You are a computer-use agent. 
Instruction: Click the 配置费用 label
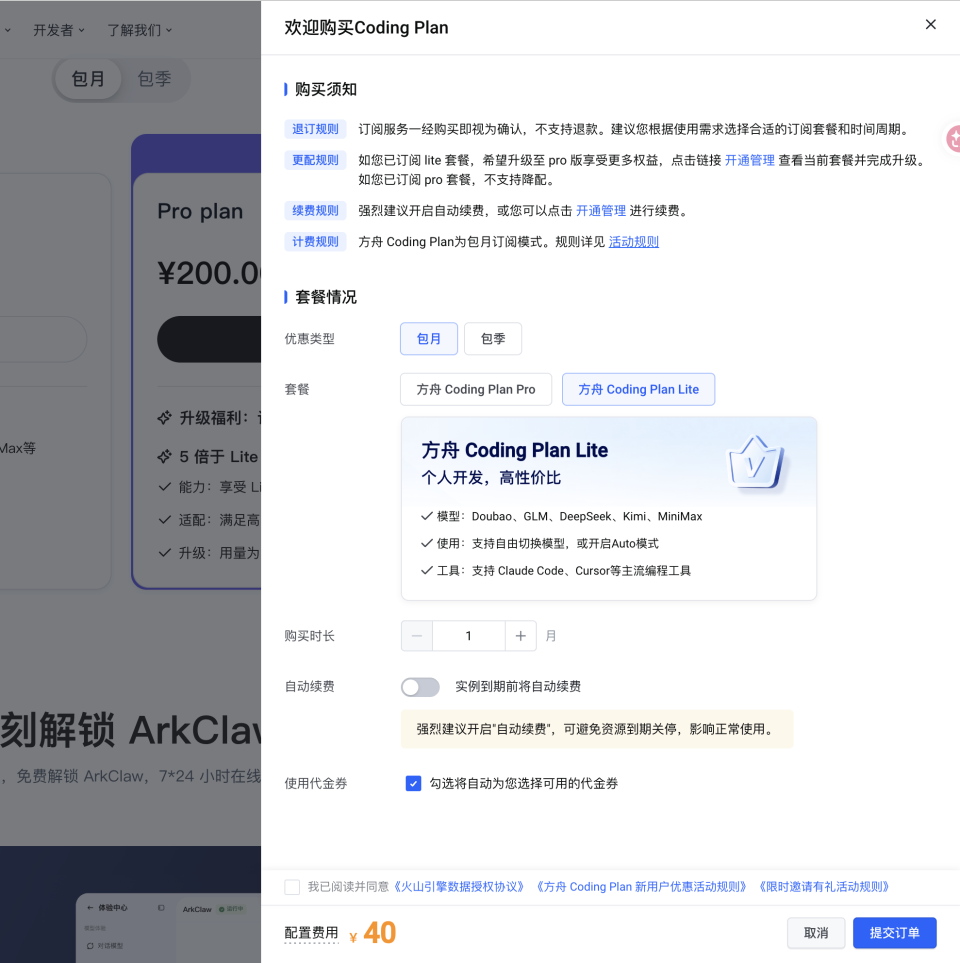point(311,933)
